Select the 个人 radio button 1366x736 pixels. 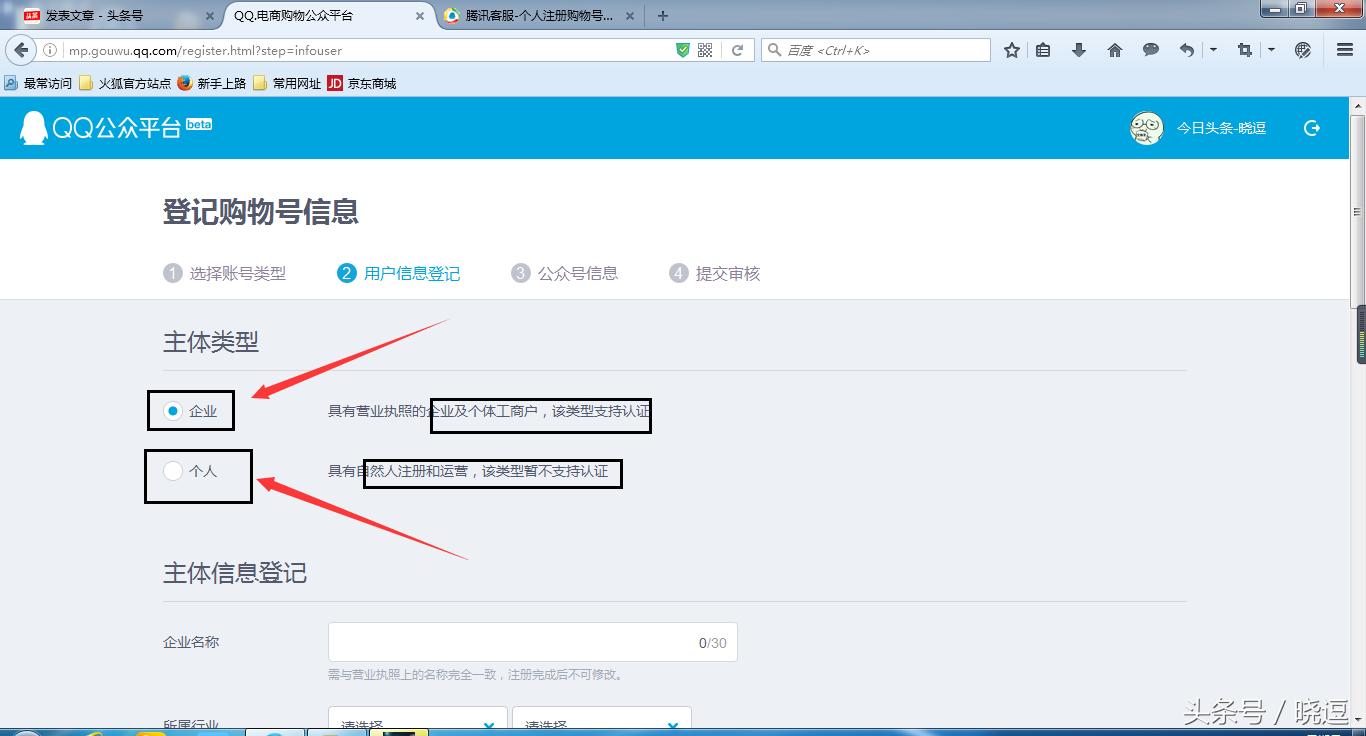coord(172,471)
